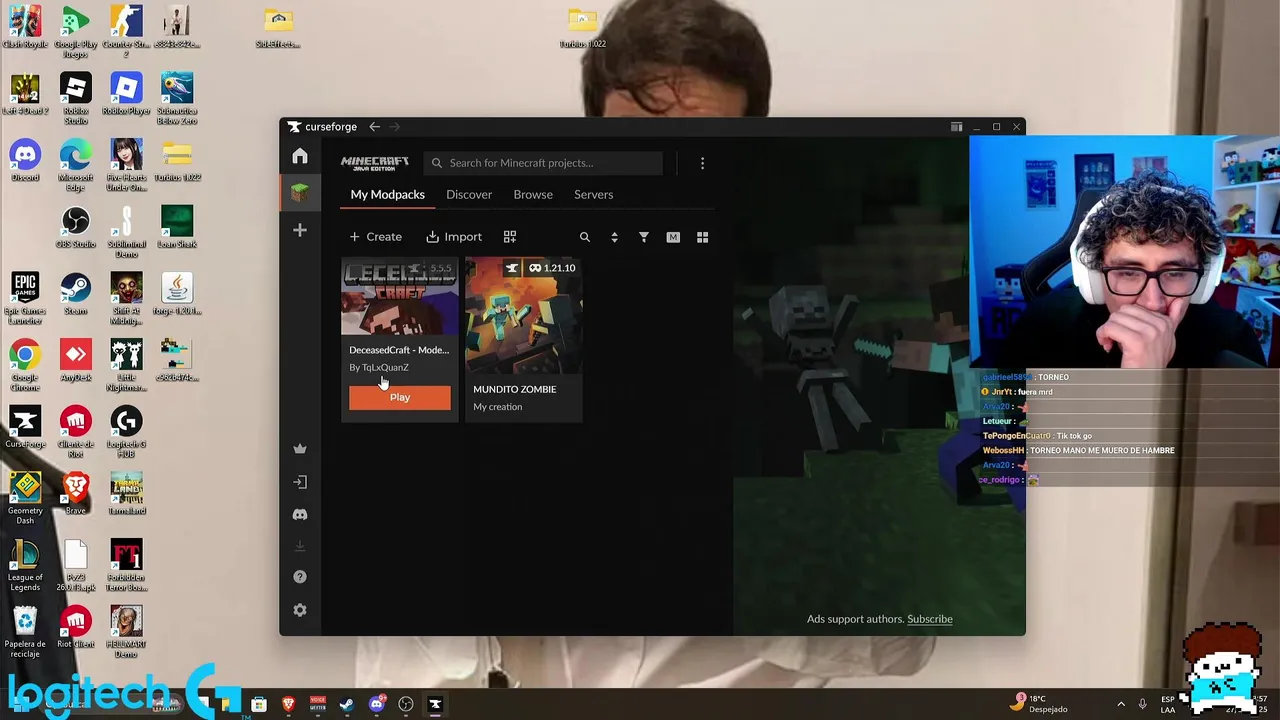Screen dimensions: 1280x720
Task: Open Discord from the Windows taskbar
Action: point(376,704)
